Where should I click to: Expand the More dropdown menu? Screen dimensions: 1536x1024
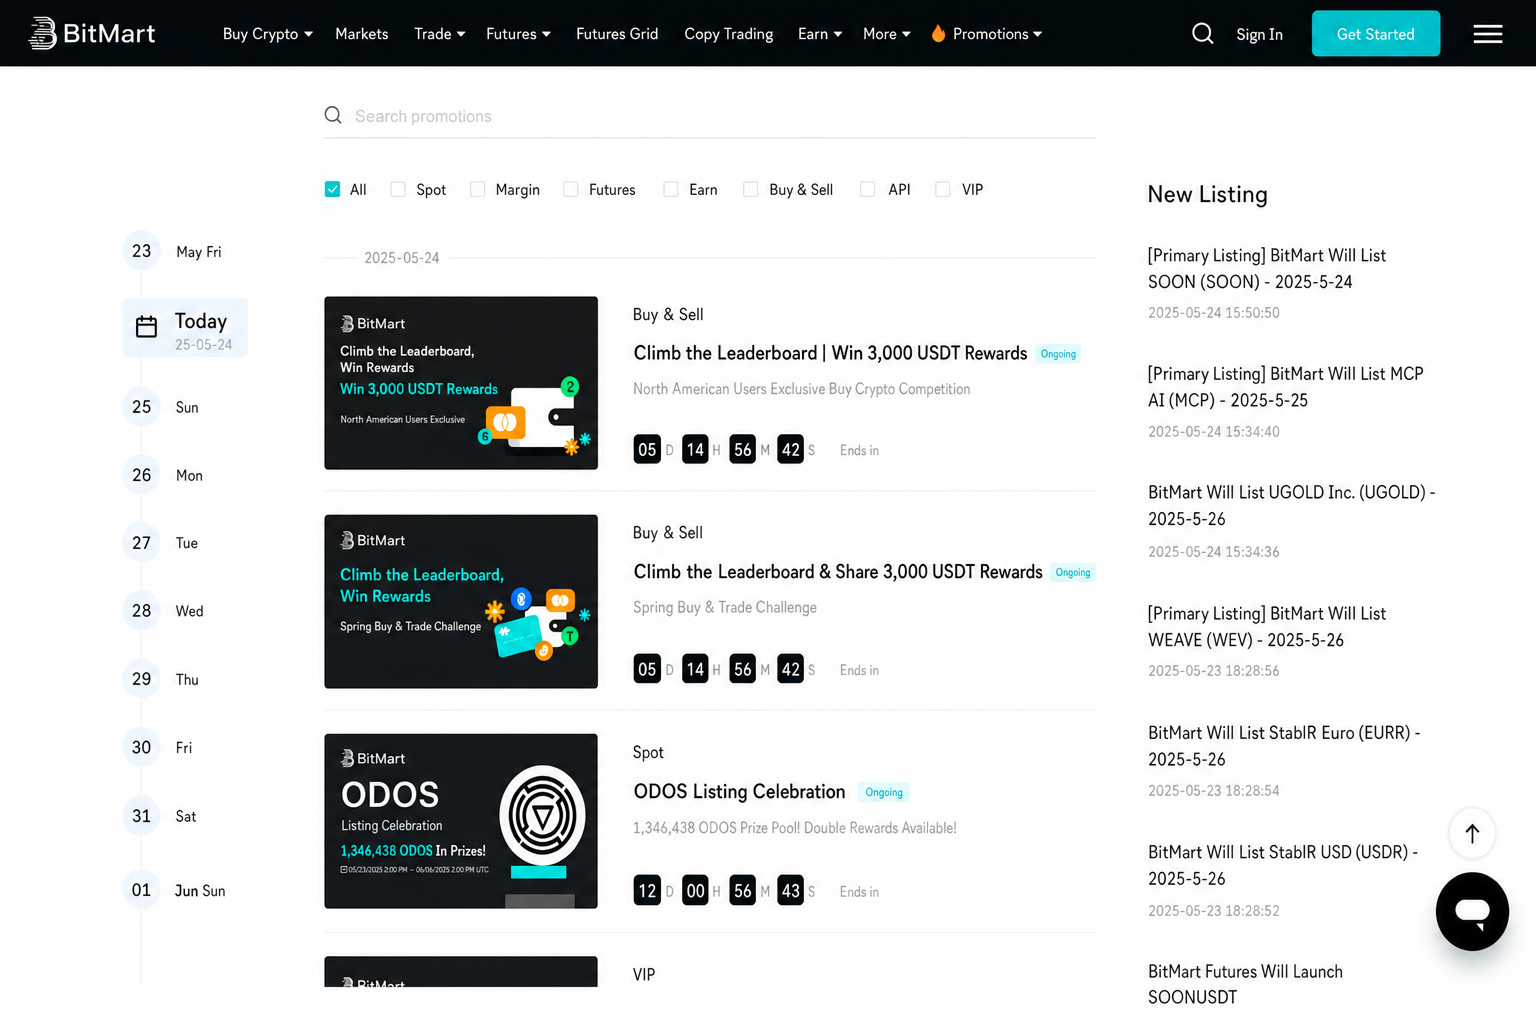click(887, 34)
